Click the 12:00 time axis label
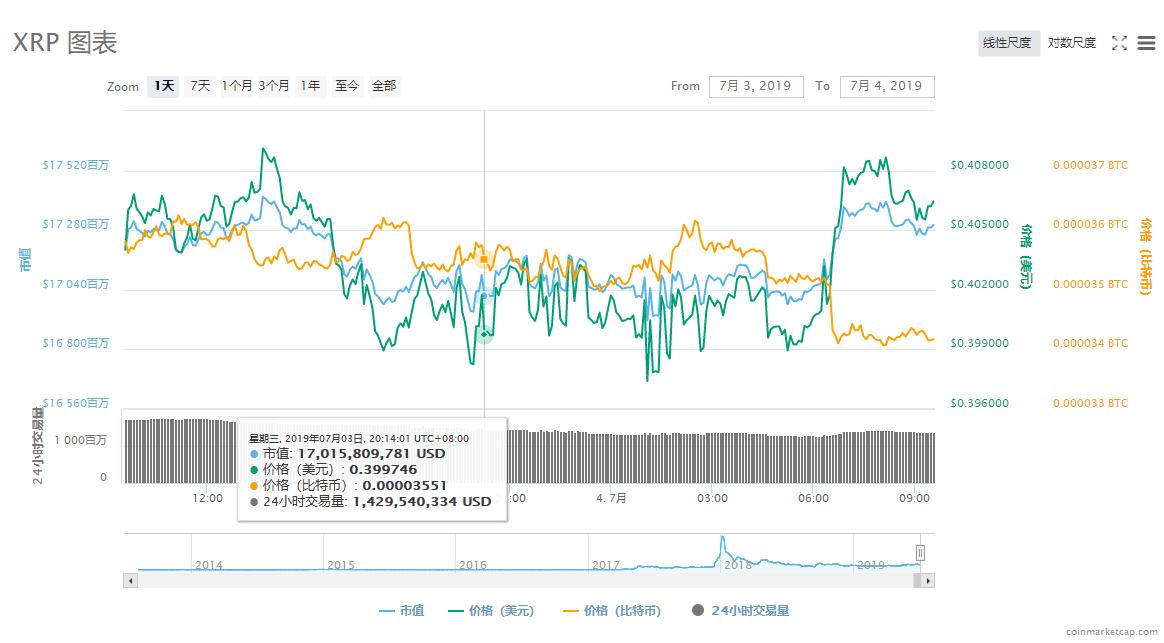The height and width of the screenshot is (643, 1164). point(207,498)
